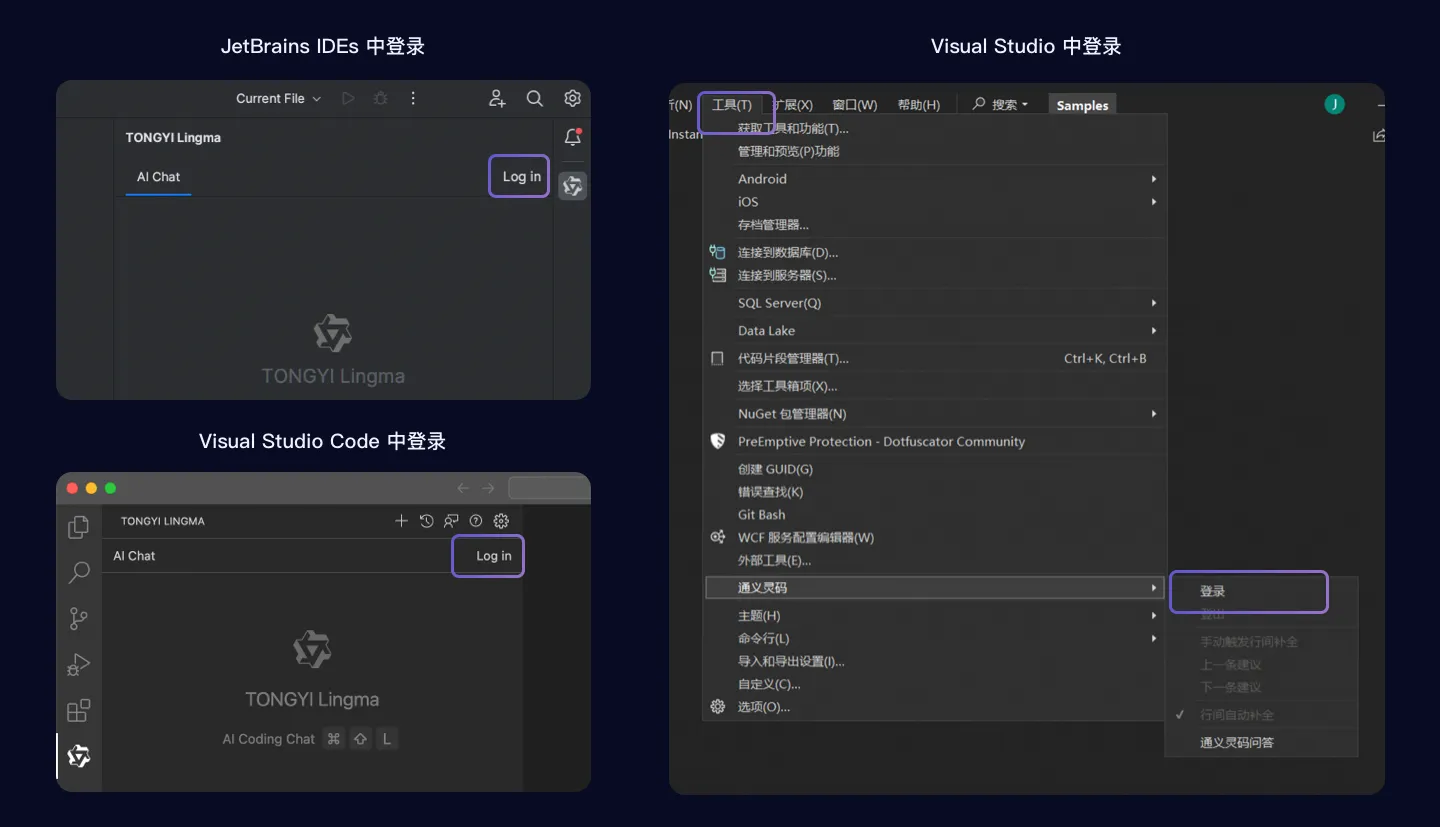1440x827 pixels.
Task: Click the feedback icon in VS Code Lingma panel
Action: click(452, 521)
